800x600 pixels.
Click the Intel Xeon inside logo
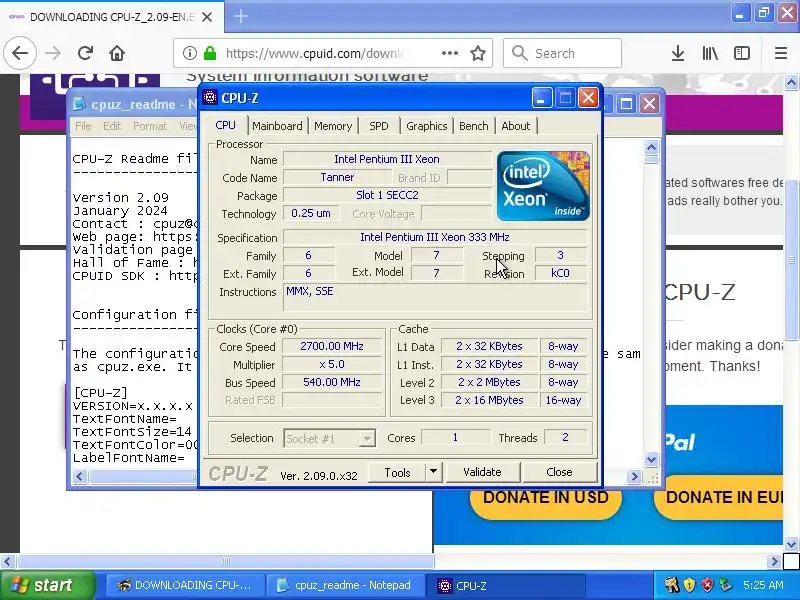point(543,186)
